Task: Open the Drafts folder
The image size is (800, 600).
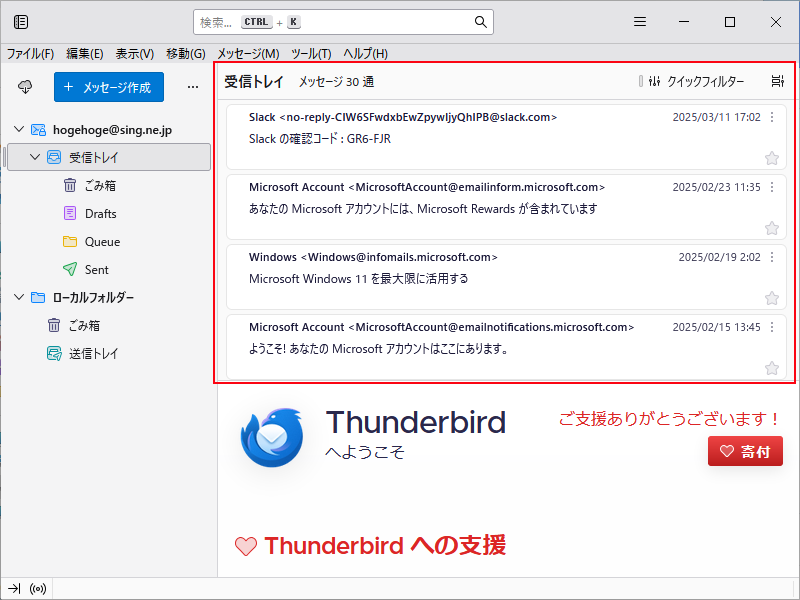Action: pyautogui.click(x=108, y=213)
